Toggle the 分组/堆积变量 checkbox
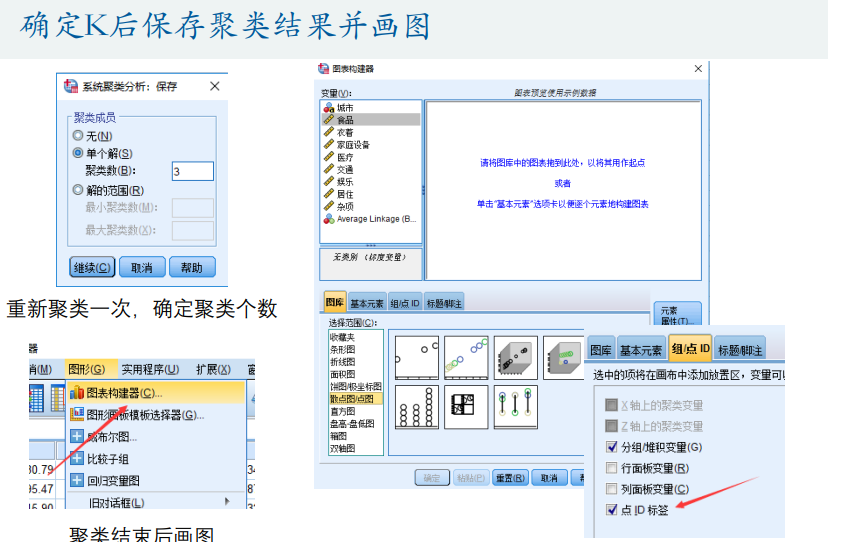The height and width of the screenshot is (542, 846). 612,447
